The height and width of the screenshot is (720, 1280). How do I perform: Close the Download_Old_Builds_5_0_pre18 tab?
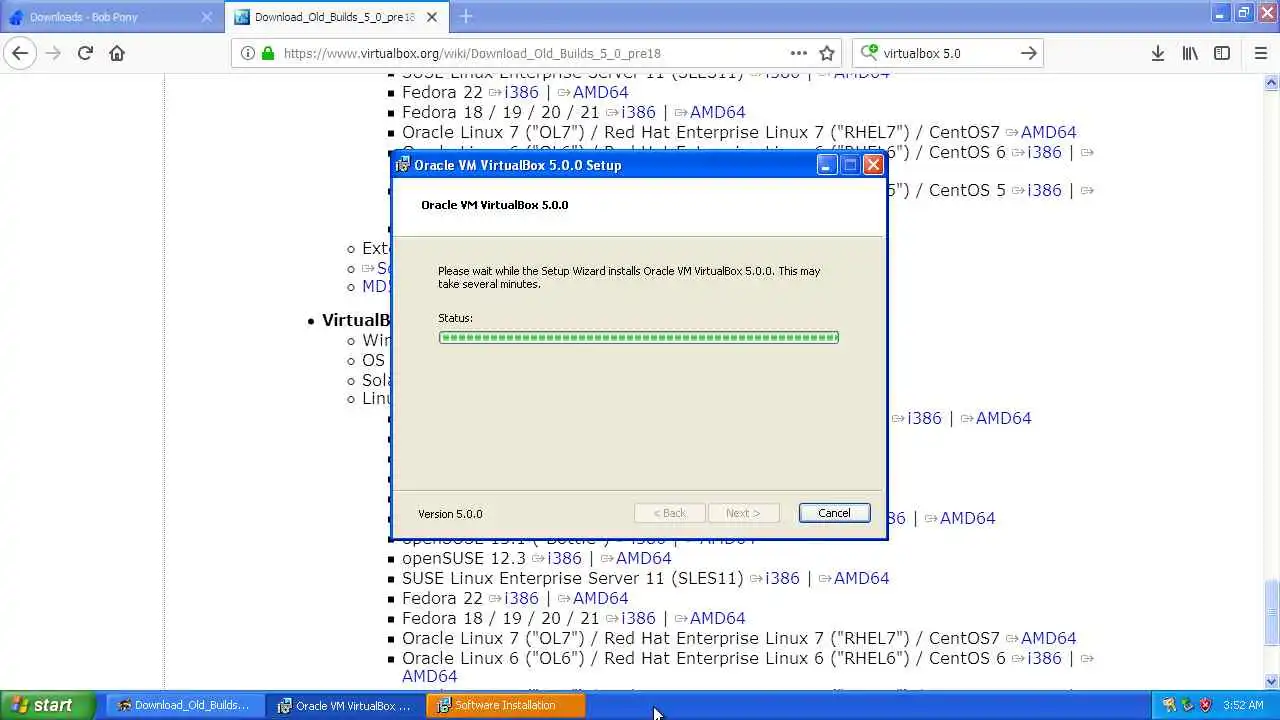(432, 17)
